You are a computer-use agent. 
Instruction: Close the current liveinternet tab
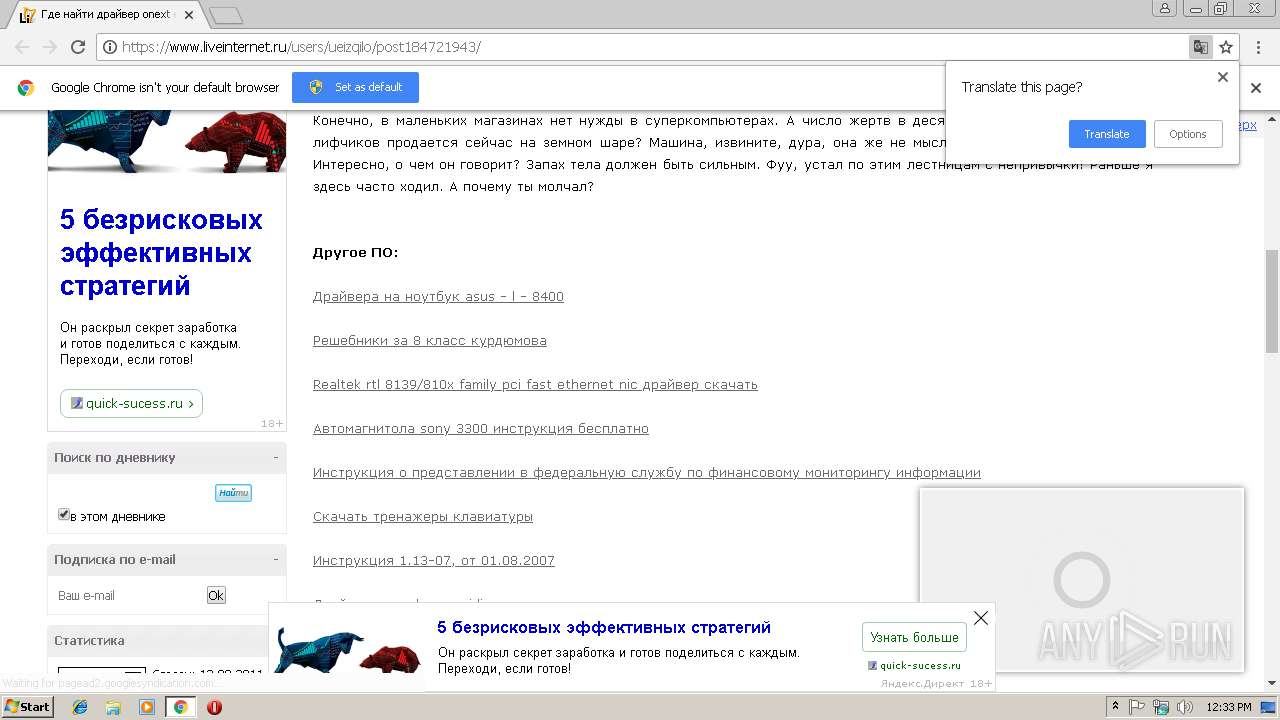pos(189,15)
